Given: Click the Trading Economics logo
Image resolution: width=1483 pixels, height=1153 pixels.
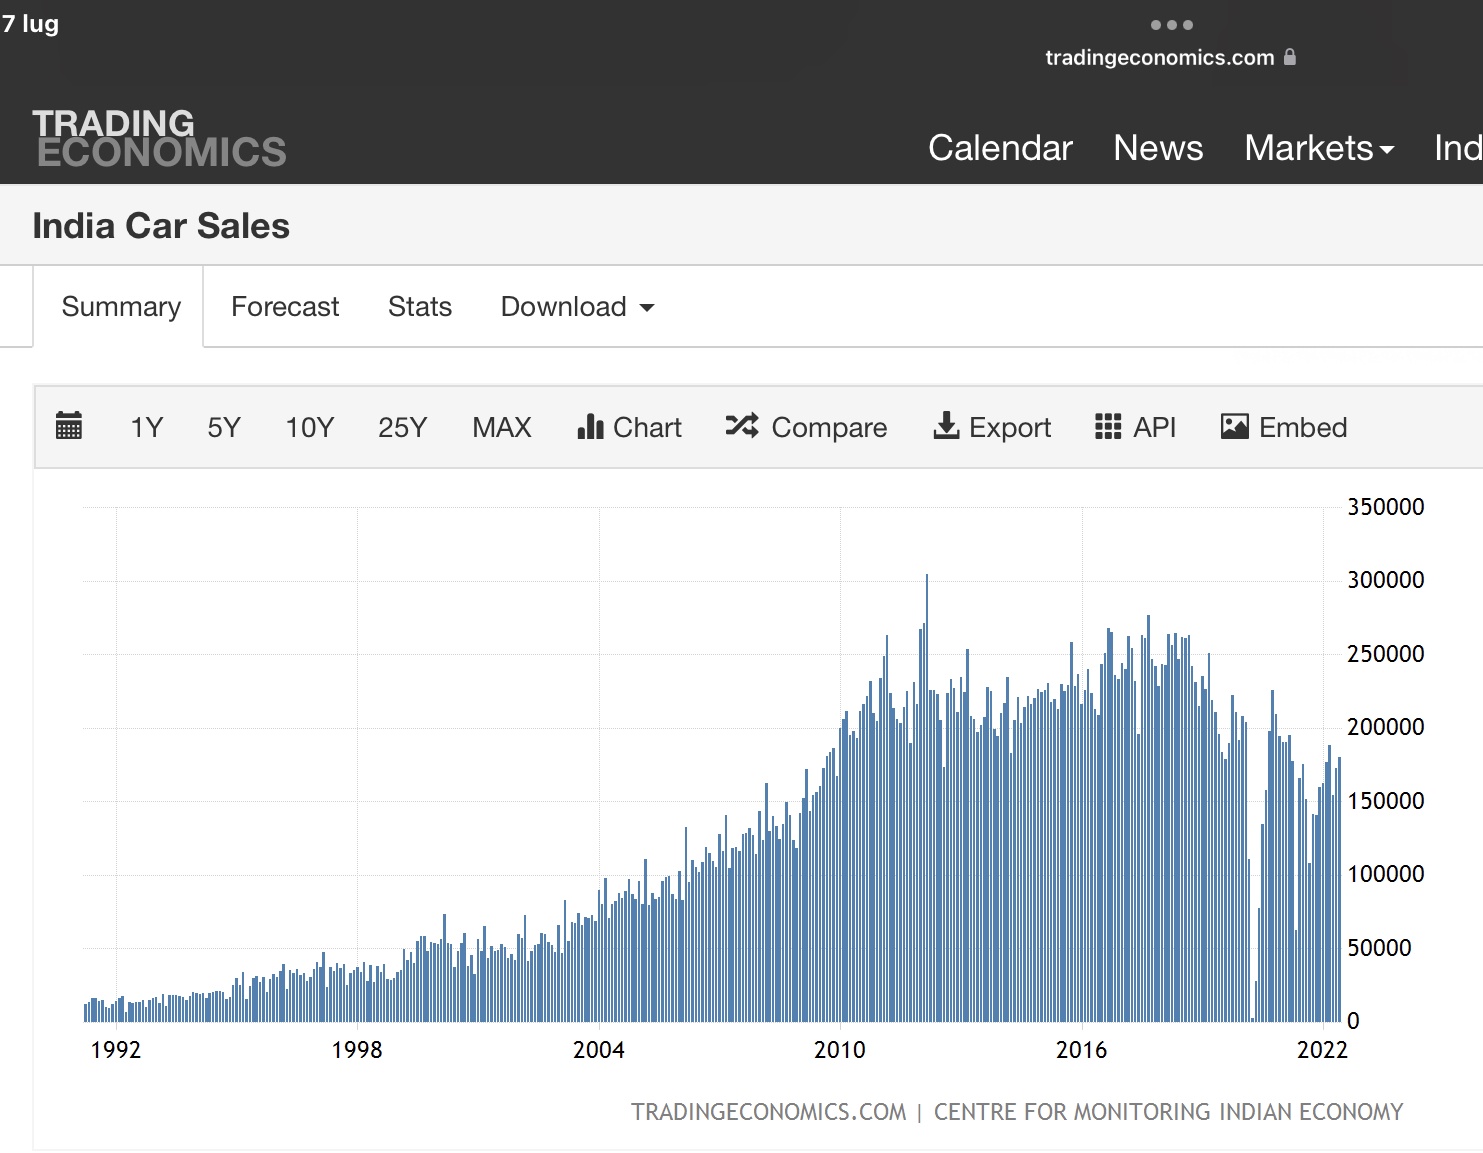Looking at the screenshot, I should 160,138.
